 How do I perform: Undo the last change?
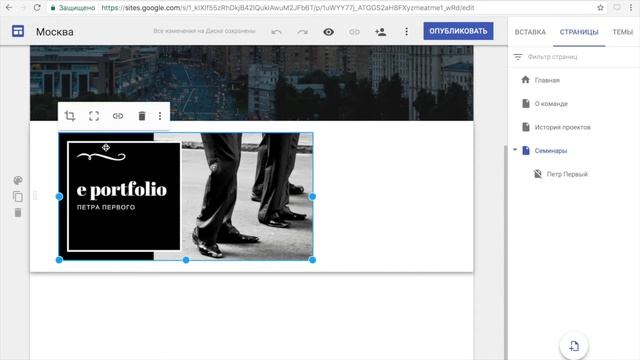point(276,32)
